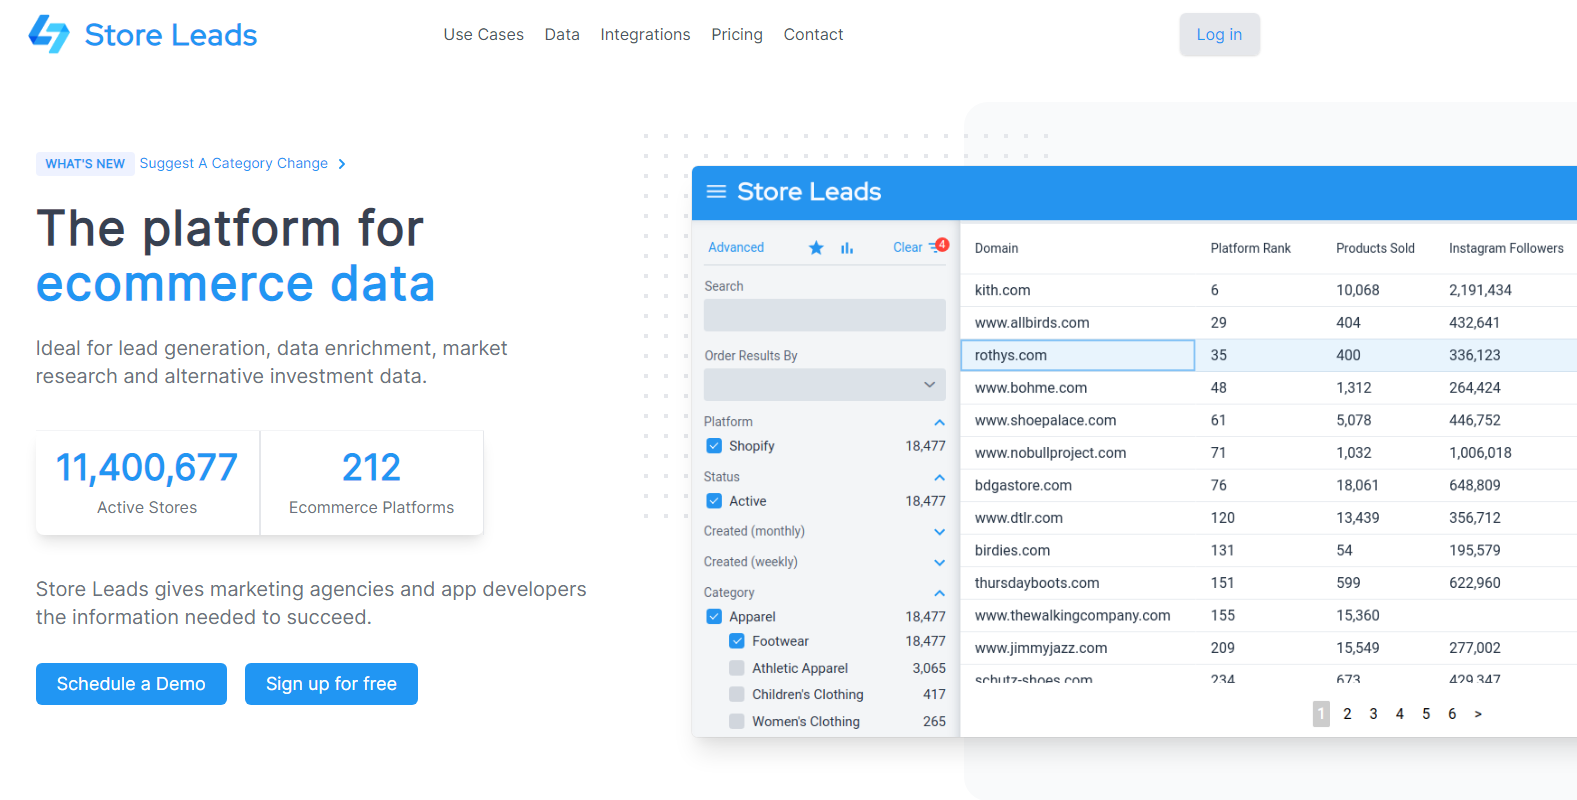The width and height of the screenshot is (1577, 800).
Task: Tick the Women's Clothing checkbox
Action: tap(737, 721)
